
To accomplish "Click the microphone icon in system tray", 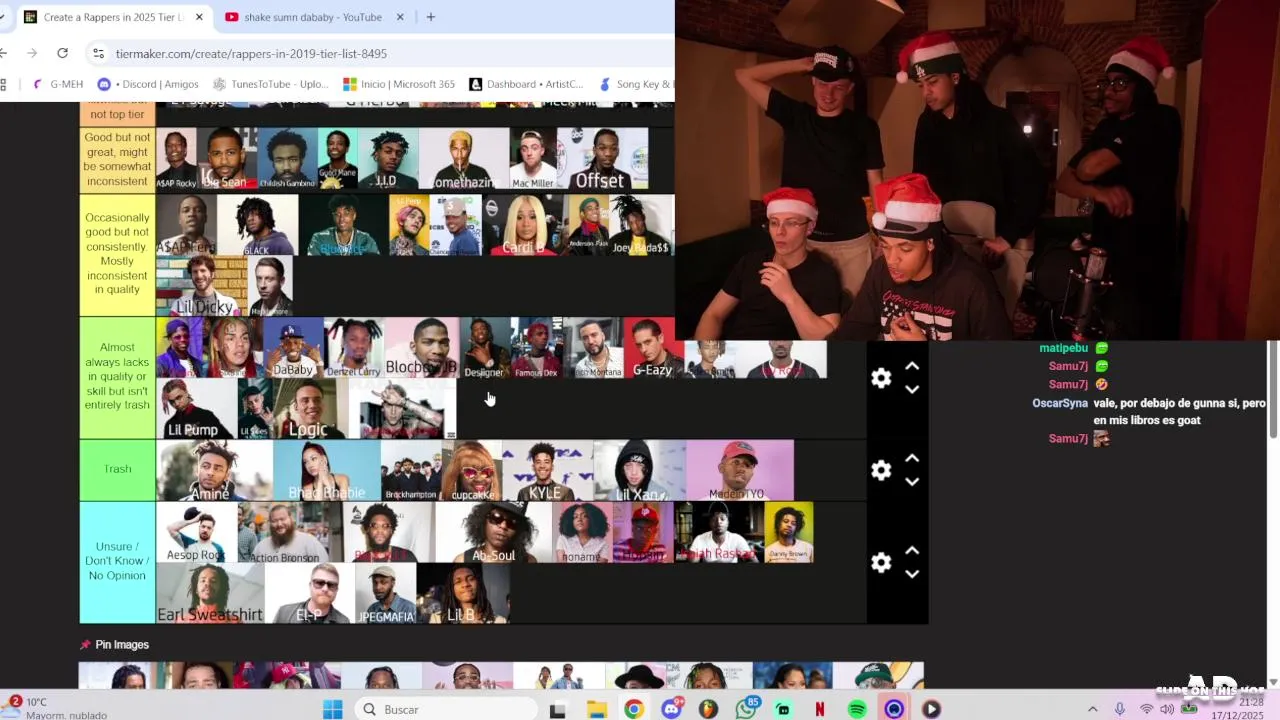I will coord(1120,709).
